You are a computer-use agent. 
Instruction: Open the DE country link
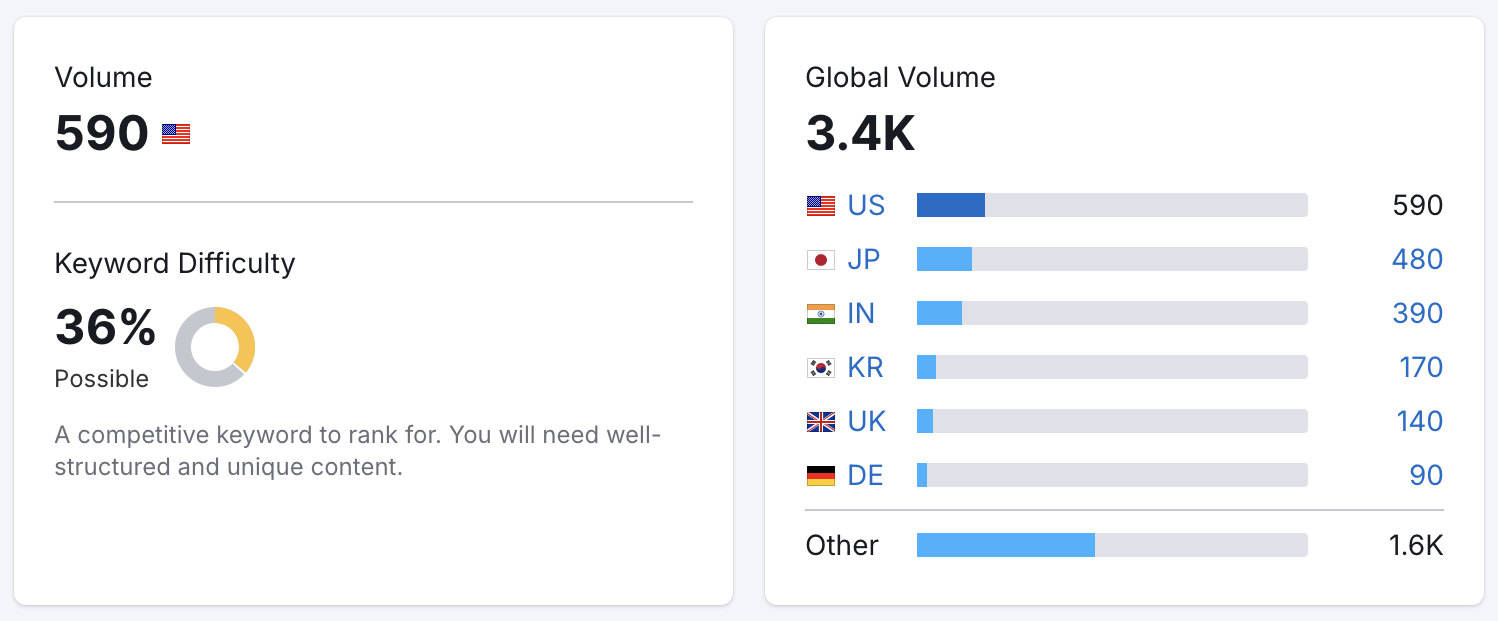866,476
